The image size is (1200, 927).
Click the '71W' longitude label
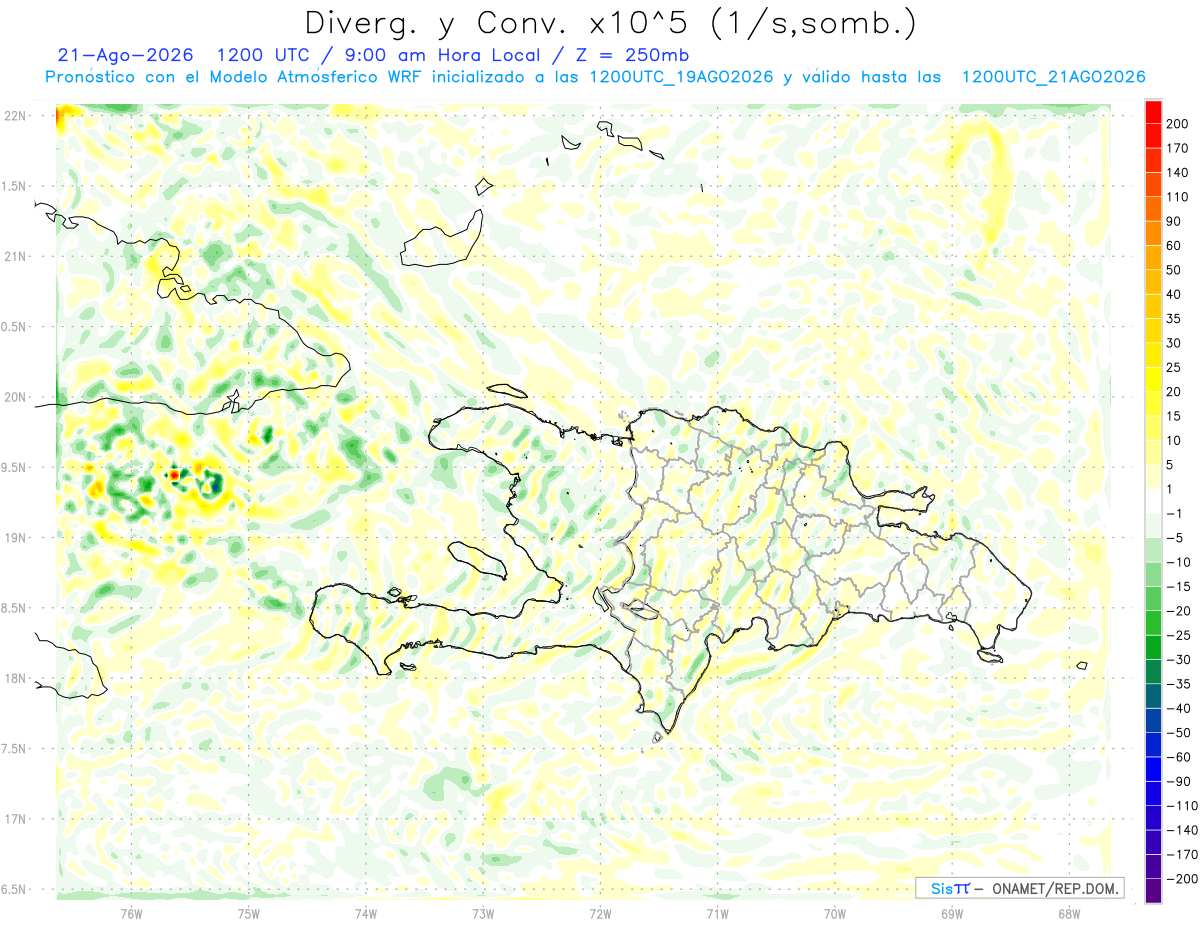point(717,914)
